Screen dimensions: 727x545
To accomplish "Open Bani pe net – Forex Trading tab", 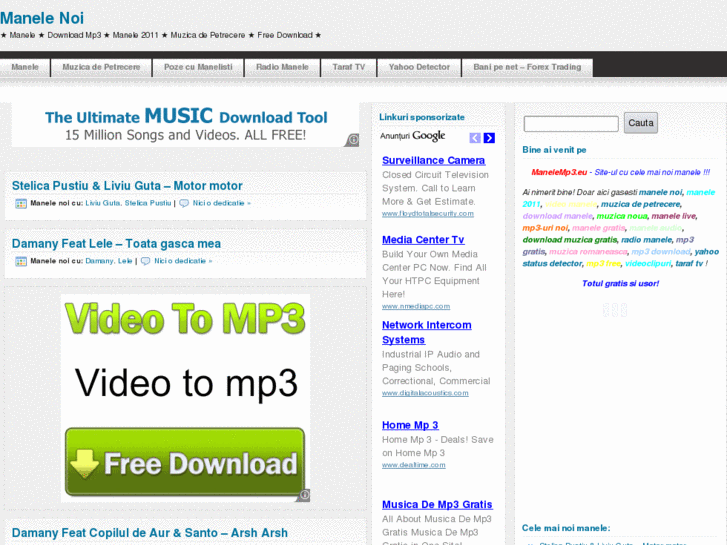I will 527,67.
